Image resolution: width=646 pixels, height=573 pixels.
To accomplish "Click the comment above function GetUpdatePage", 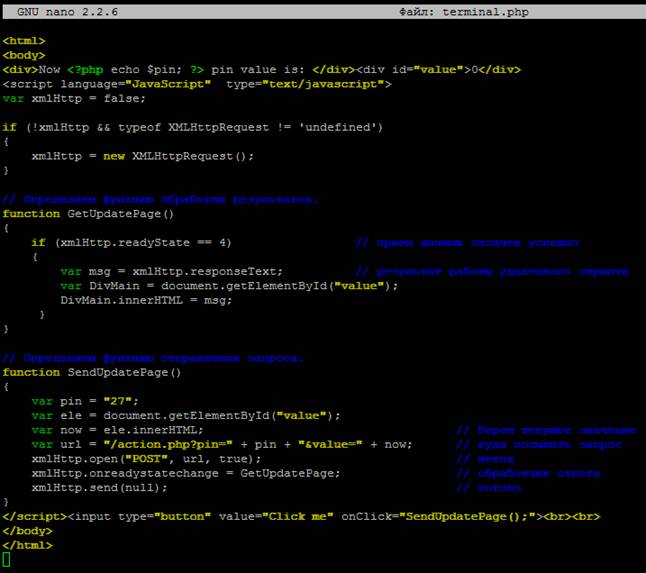I will tap(160, 199).
